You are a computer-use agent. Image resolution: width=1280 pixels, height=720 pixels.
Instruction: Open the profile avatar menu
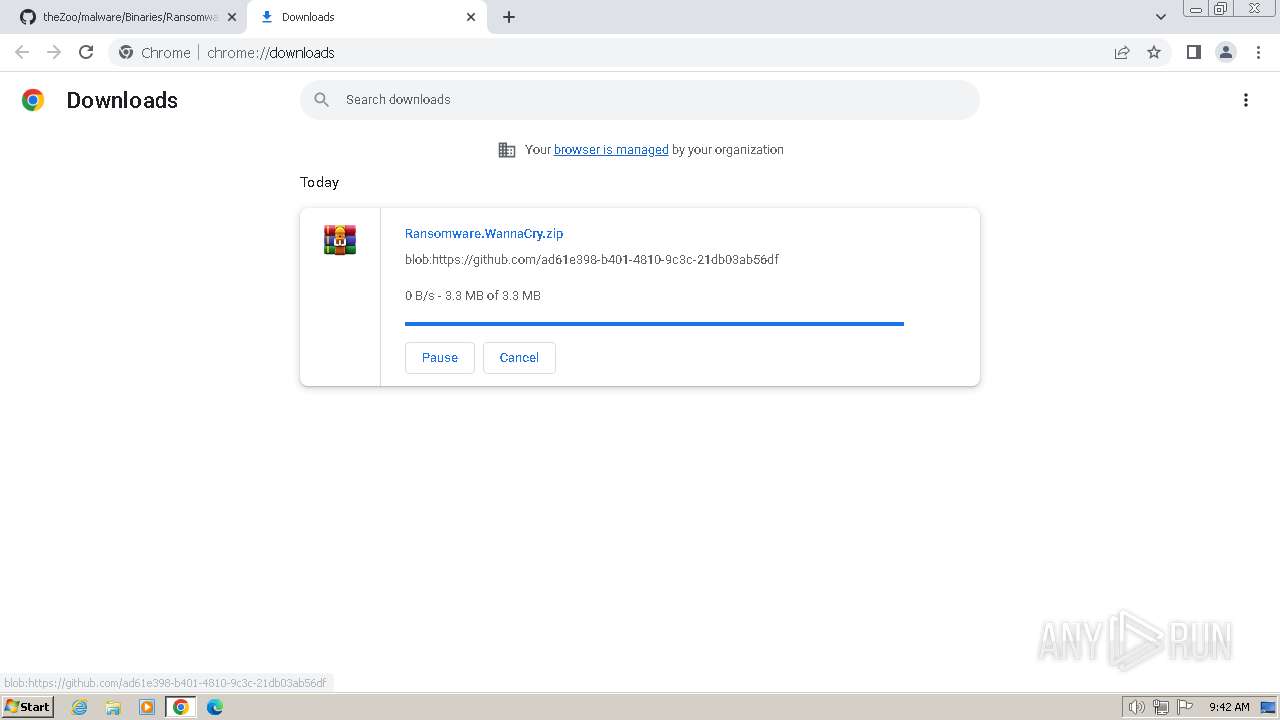click(1226, 53)
